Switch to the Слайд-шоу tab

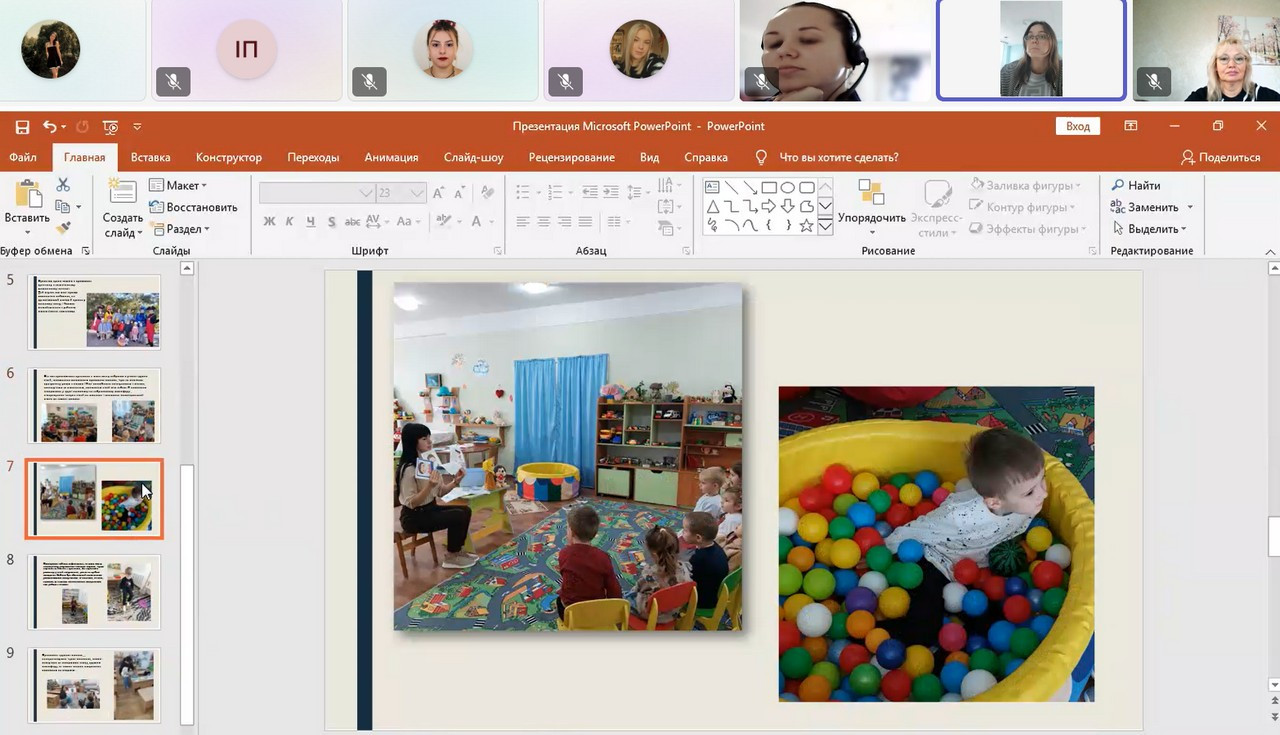474,157
